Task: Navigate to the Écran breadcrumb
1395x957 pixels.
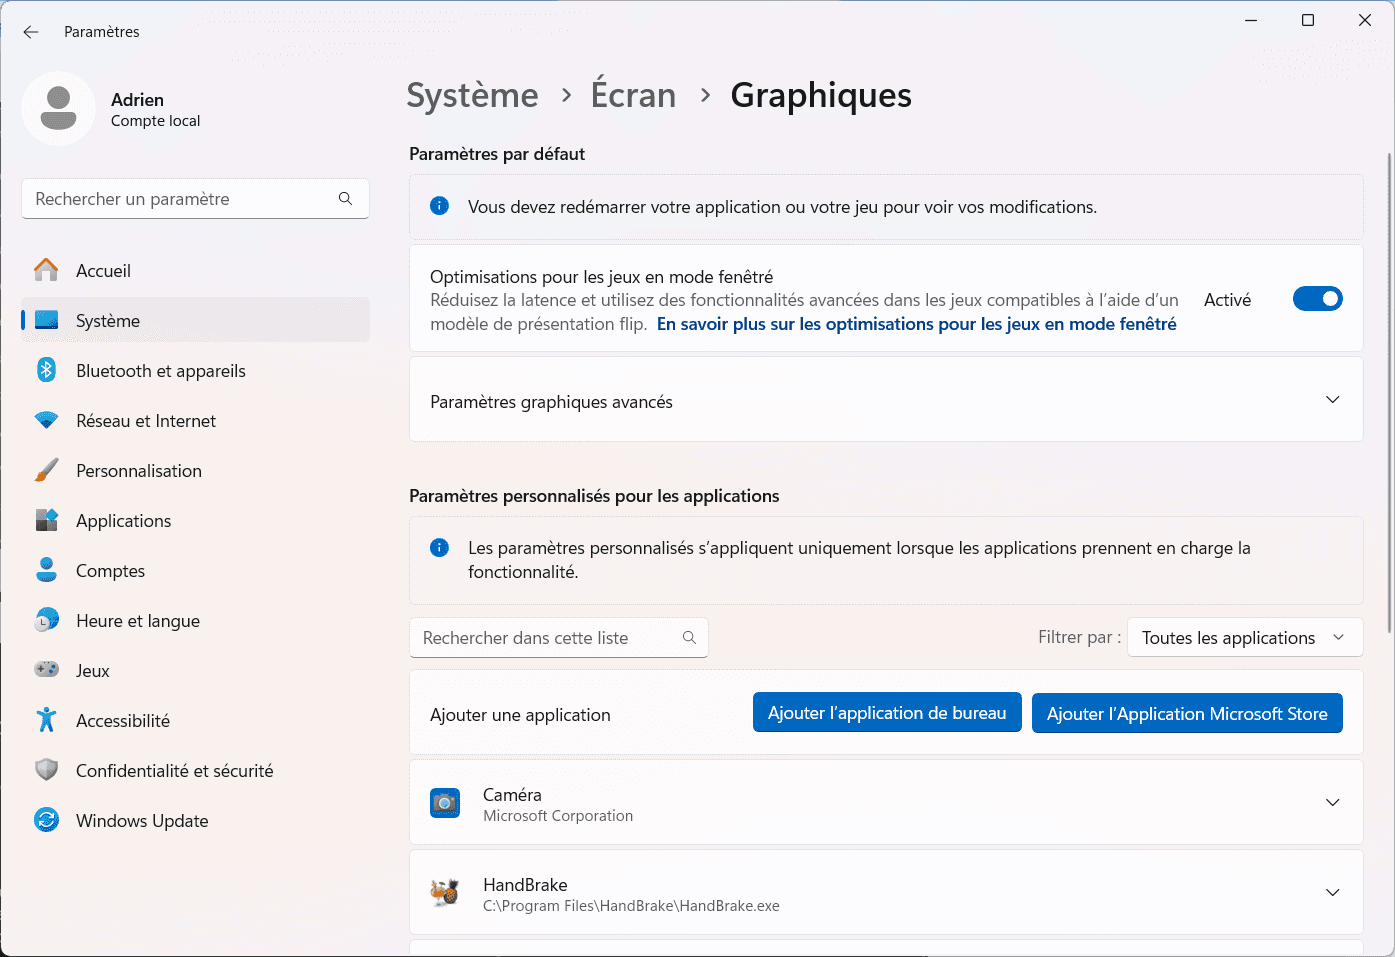Action: click(634, 95)
